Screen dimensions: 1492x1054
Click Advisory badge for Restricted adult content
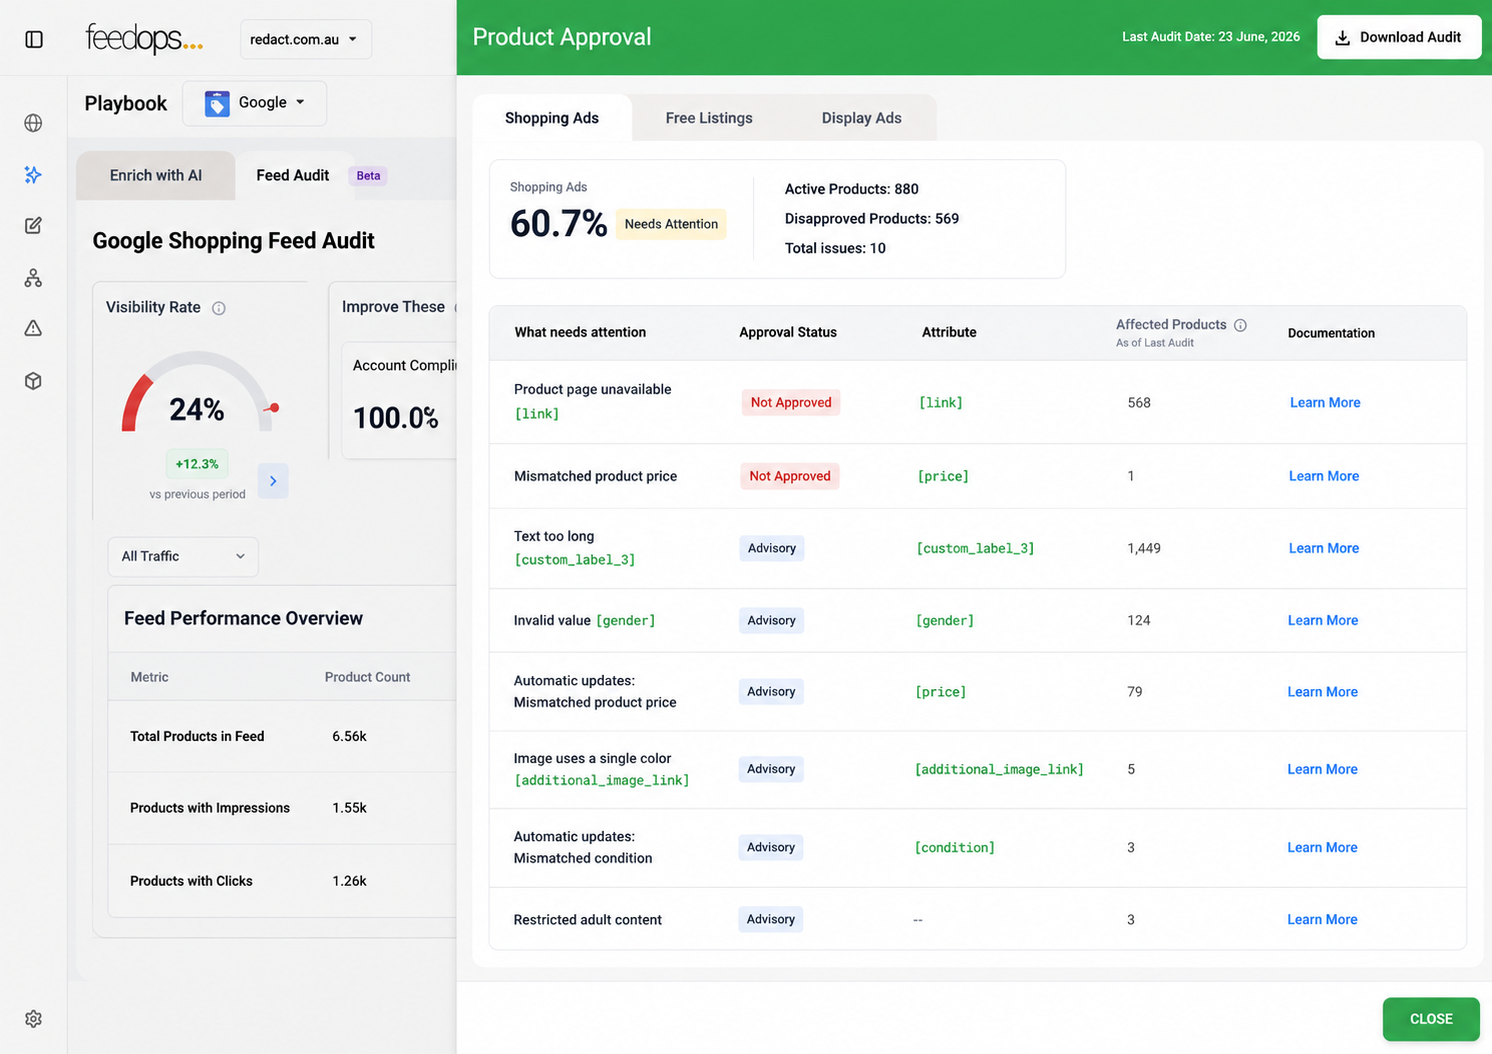771,919
